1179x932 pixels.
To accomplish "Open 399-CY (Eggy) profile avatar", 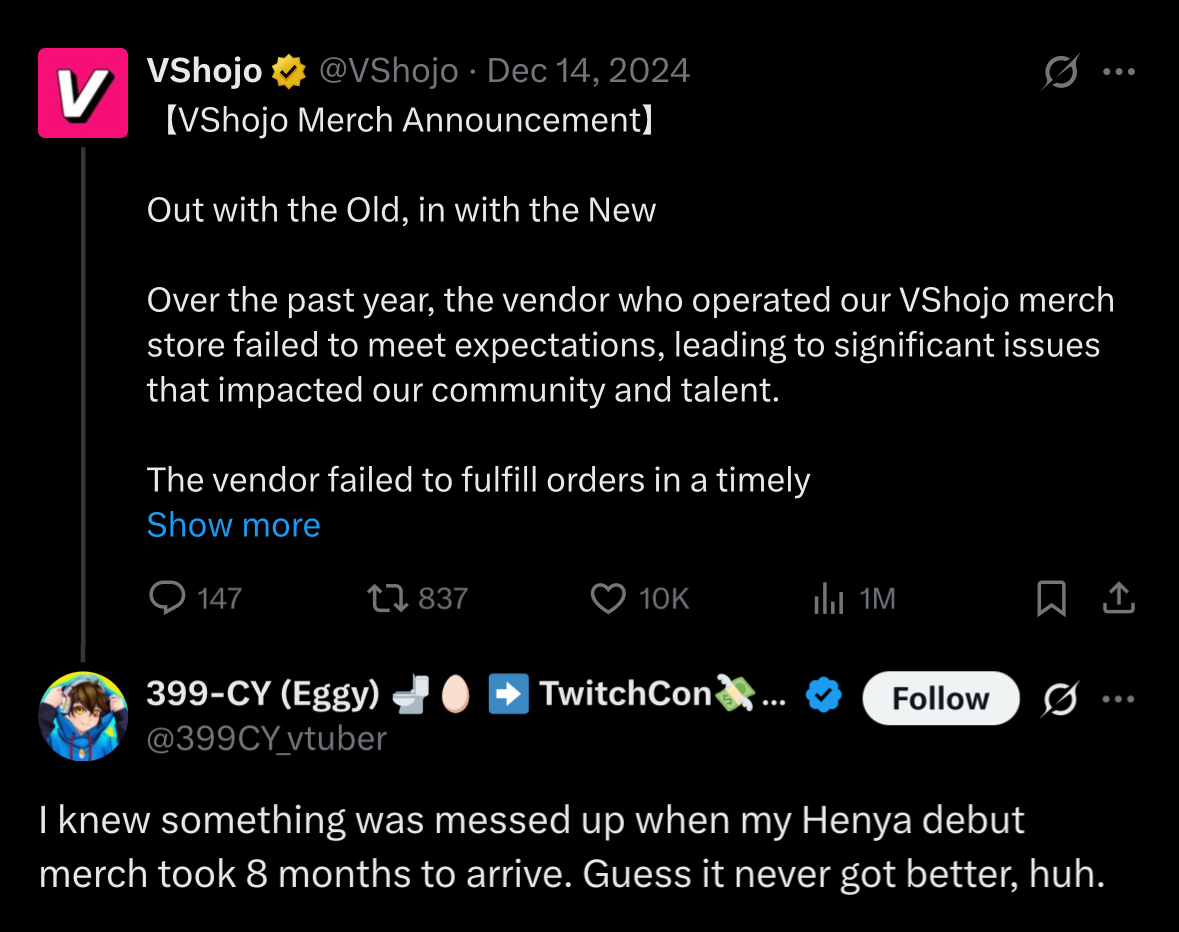I will (82, 716).
